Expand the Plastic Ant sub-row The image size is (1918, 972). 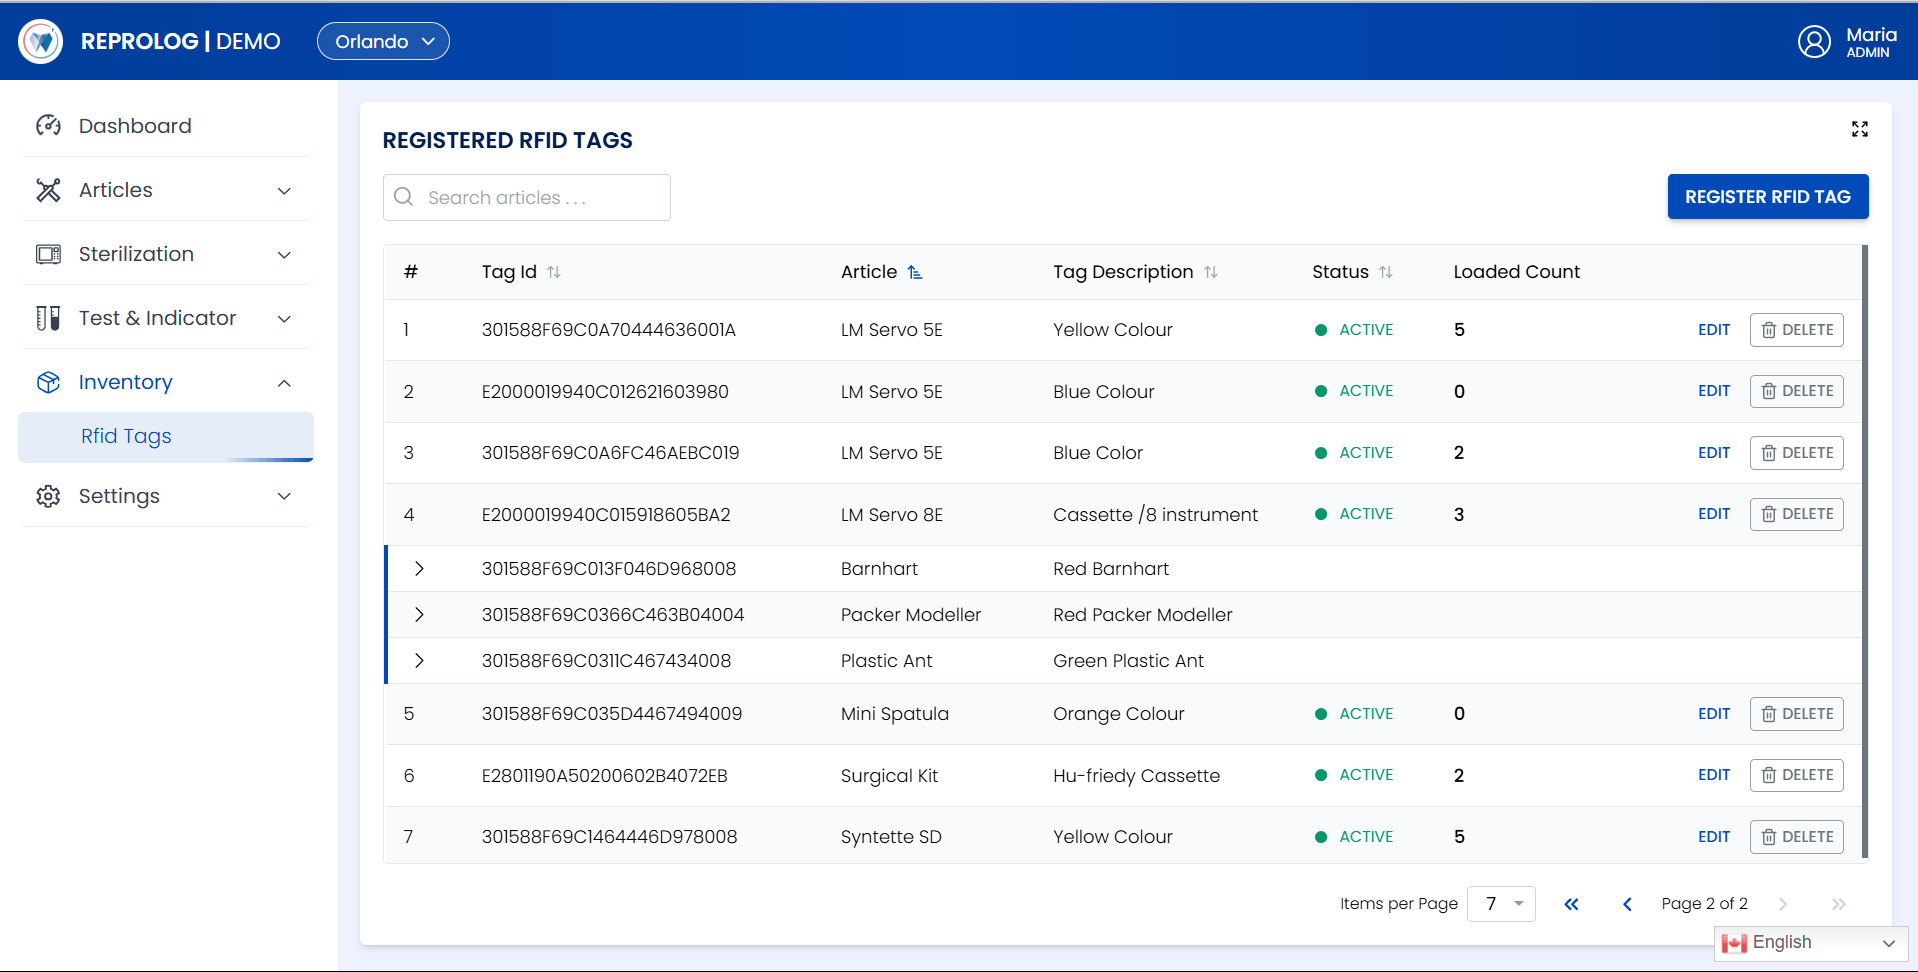(x=419, y=661)
